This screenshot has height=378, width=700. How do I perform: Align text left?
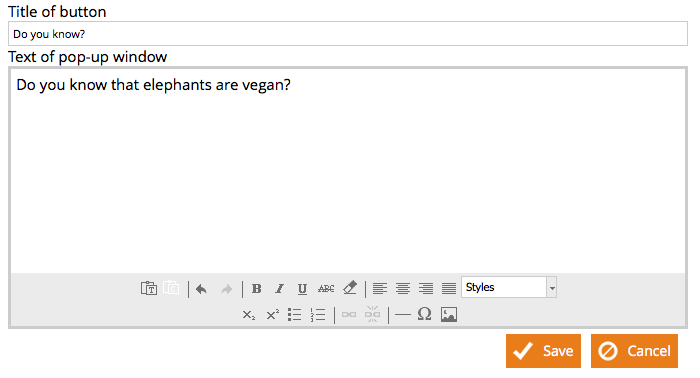coord(380,288)
